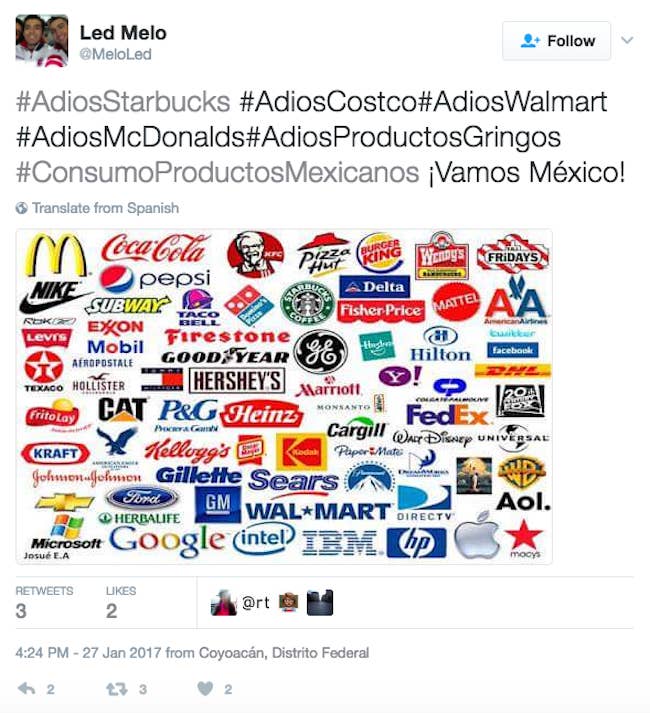The image size is (650, 713).
Task: Open the emoji-face retweeter avatar
Action: tap(288, 603)
